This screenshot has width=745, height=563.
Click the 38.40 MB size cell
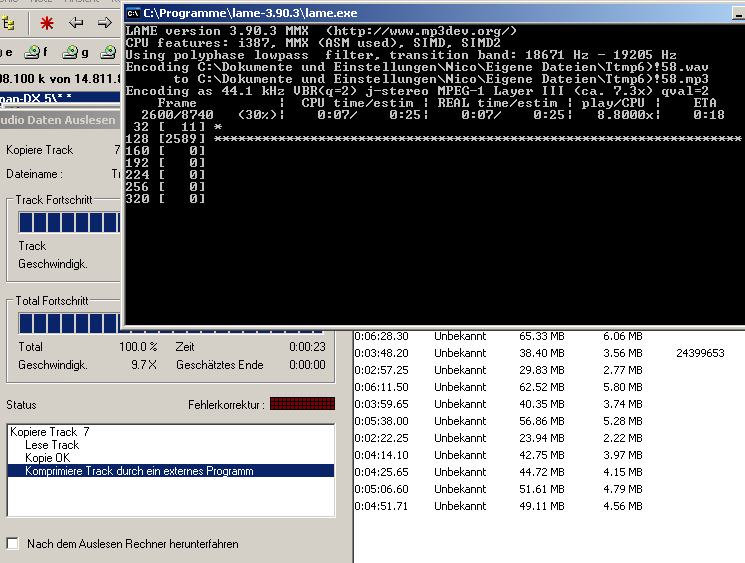click(x=542, y=353)
